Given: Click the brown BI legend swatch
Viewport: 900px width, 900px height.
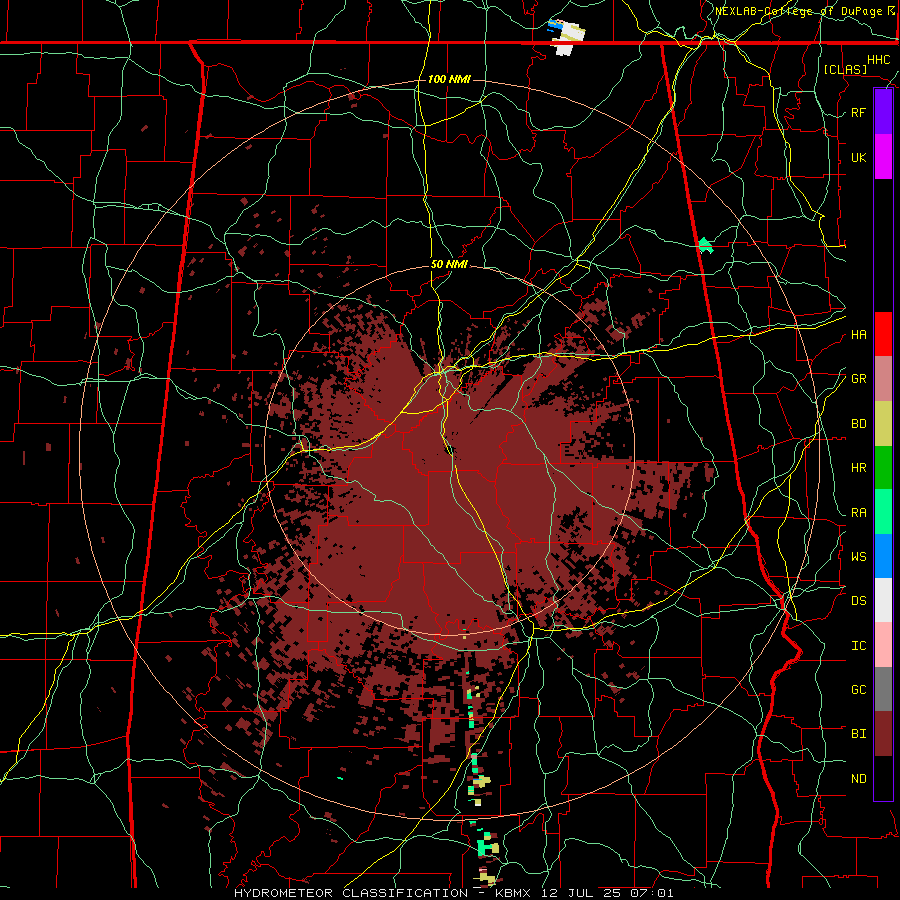Looking at the screenshot, I should [883, 734].
